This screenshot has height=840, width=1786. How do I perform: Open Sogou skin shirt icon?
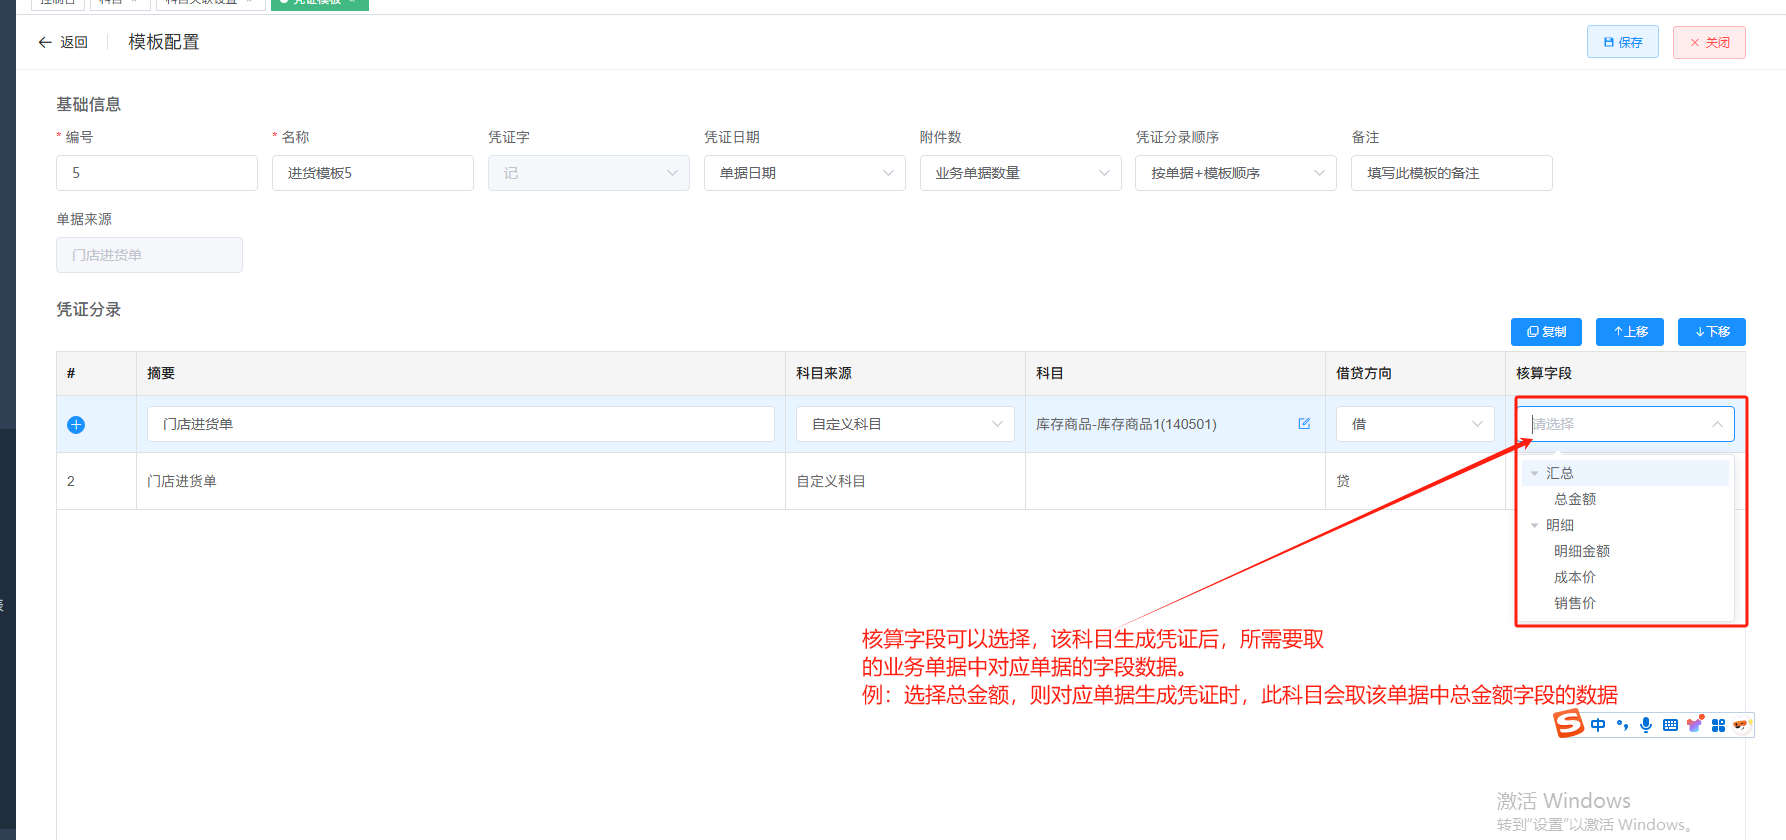[1695, 724]
